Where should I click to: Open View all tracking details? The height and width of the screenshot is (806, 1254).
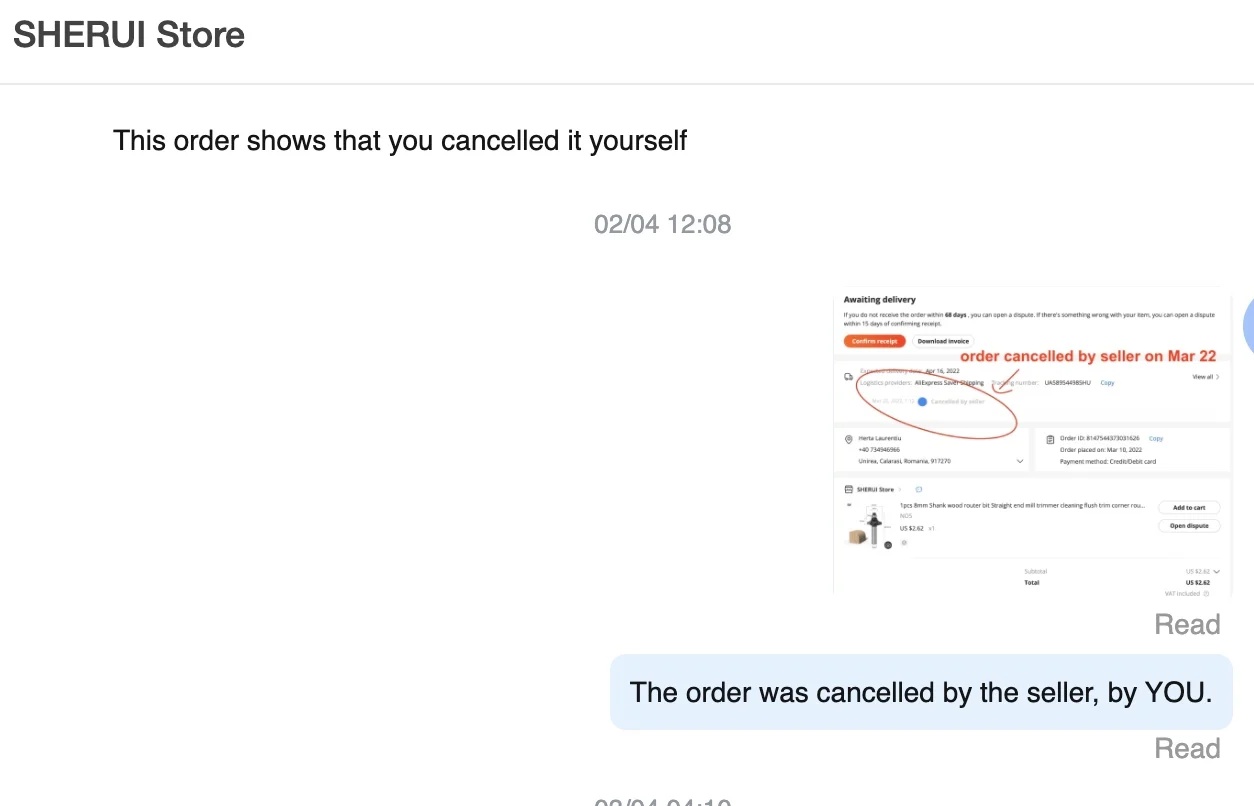(1205, 377)
